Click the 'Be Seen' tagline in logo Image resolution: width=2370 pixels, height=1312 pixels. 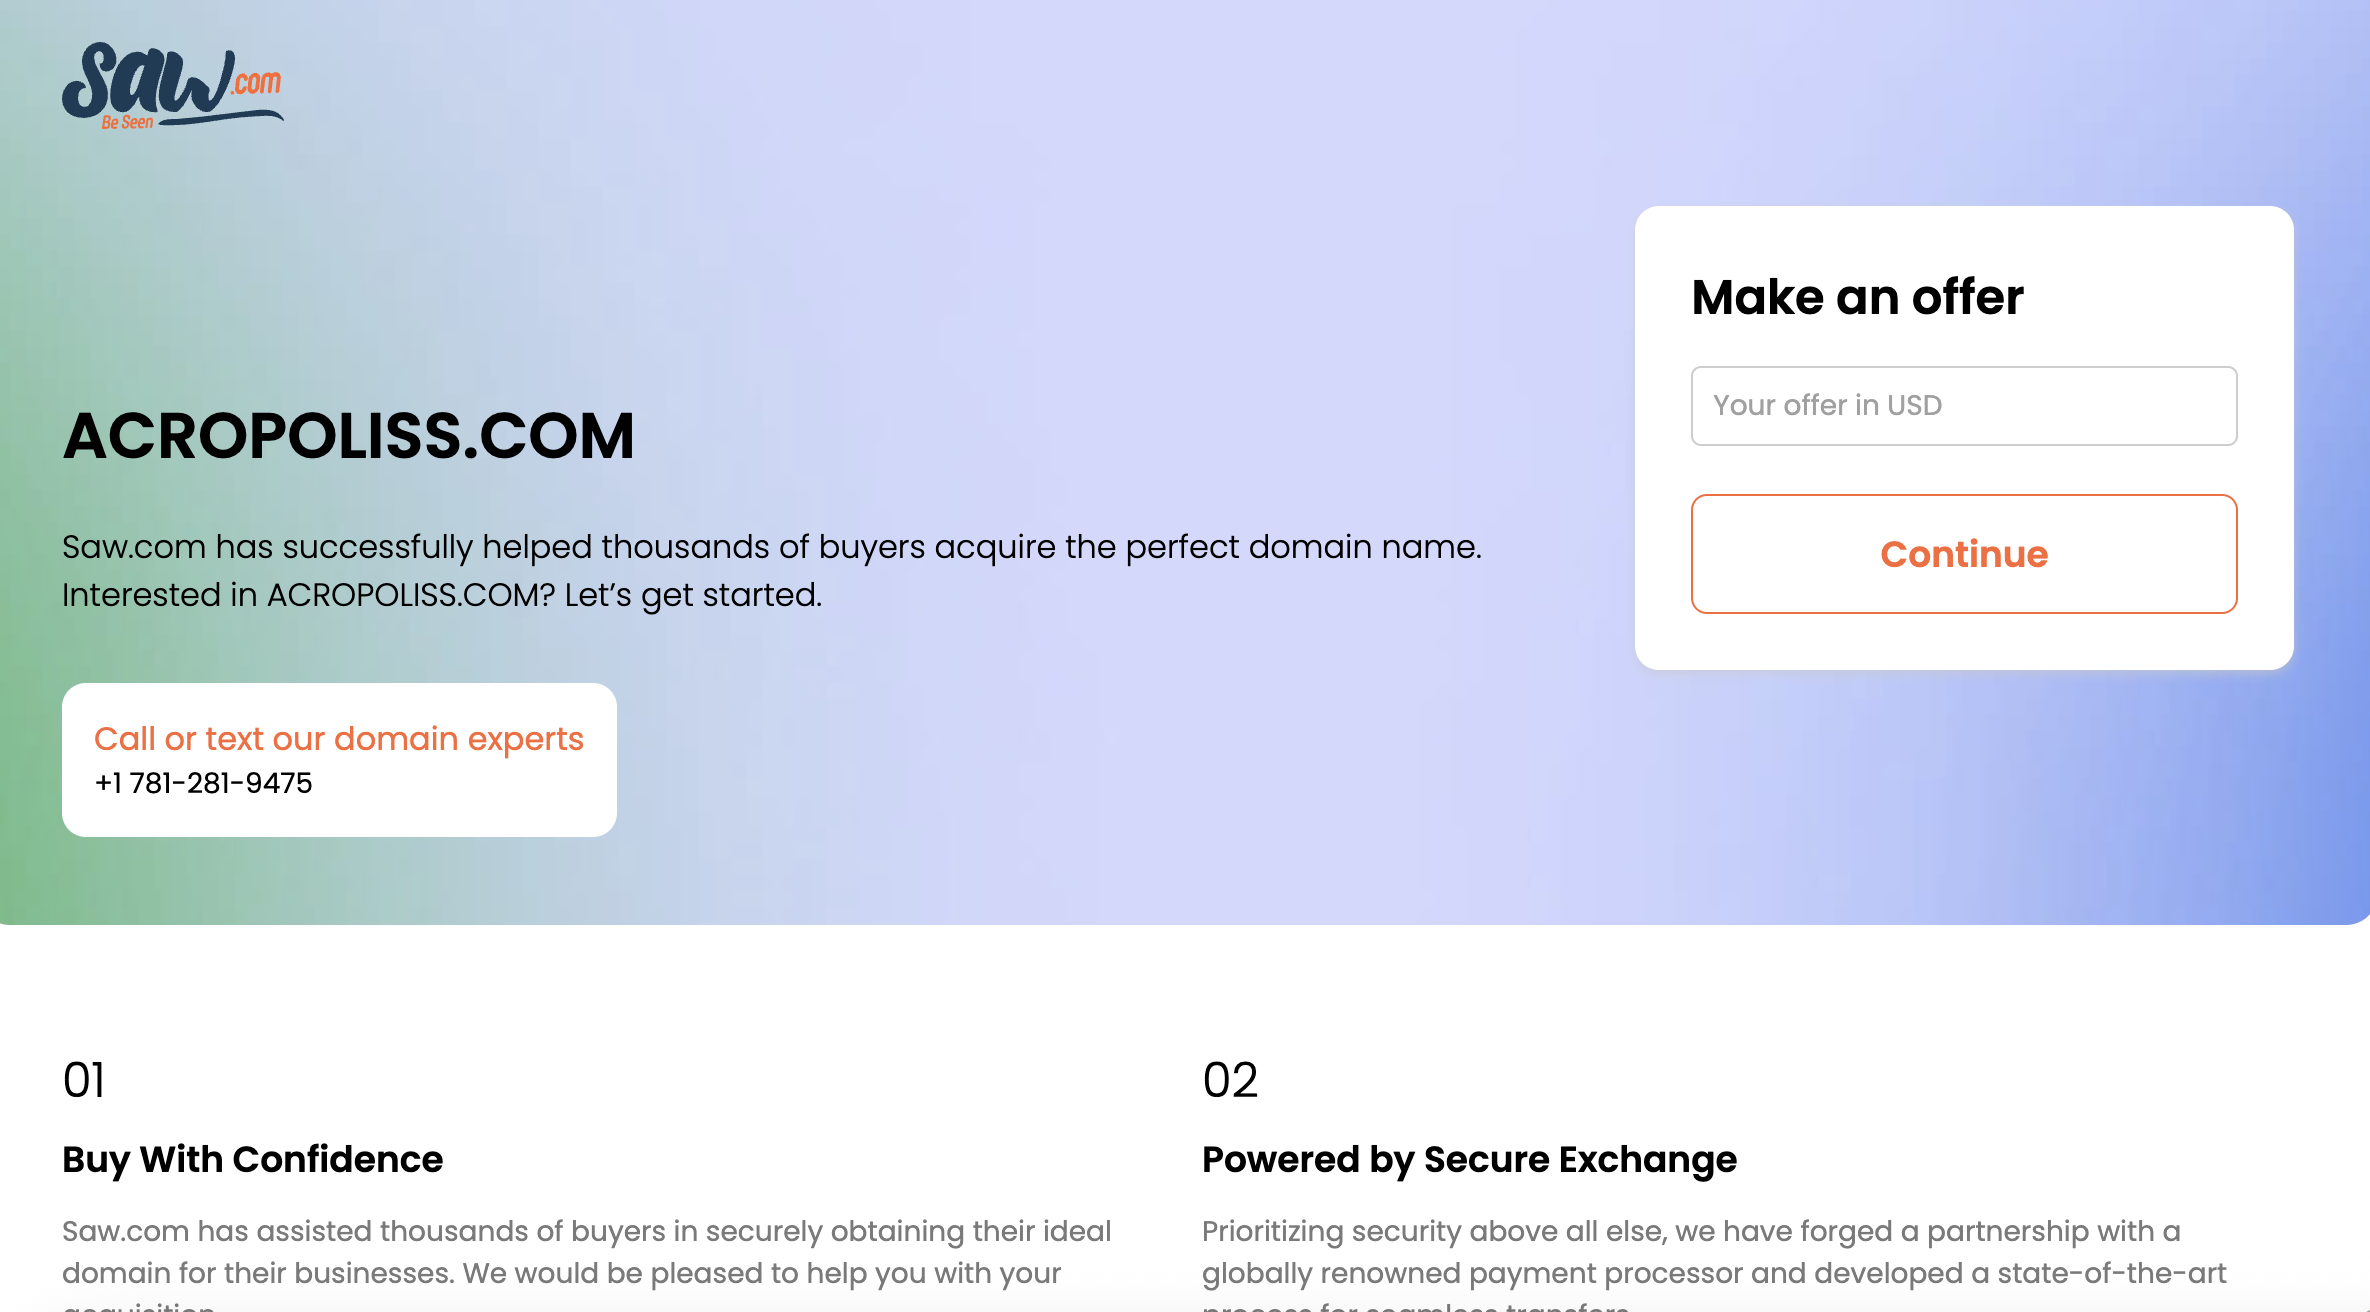pos(127,123)
